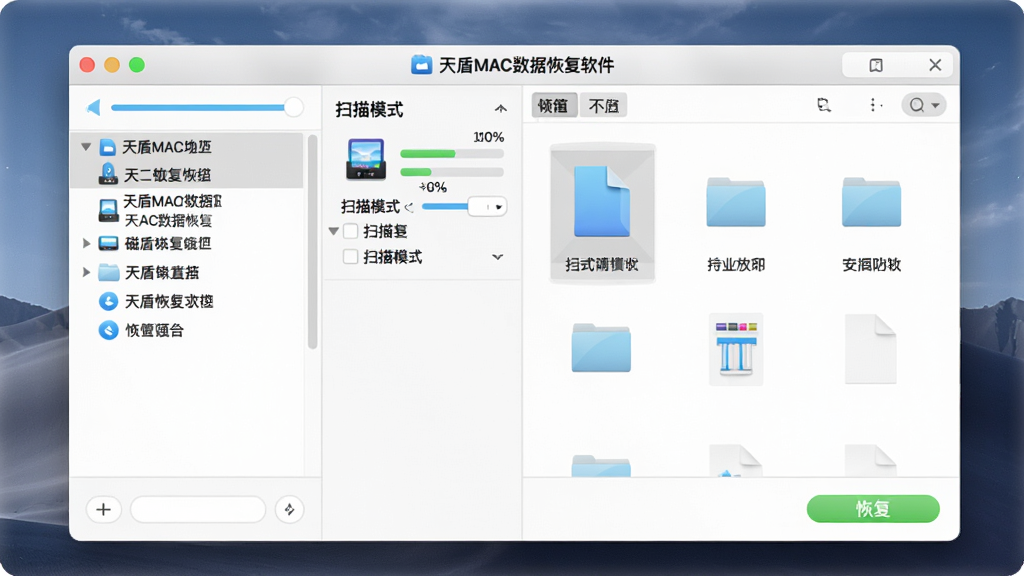This screenshot has width=1024, height=576.
Task: Select the first selected tab in file toolbar
Action: (x=554, y=105)
